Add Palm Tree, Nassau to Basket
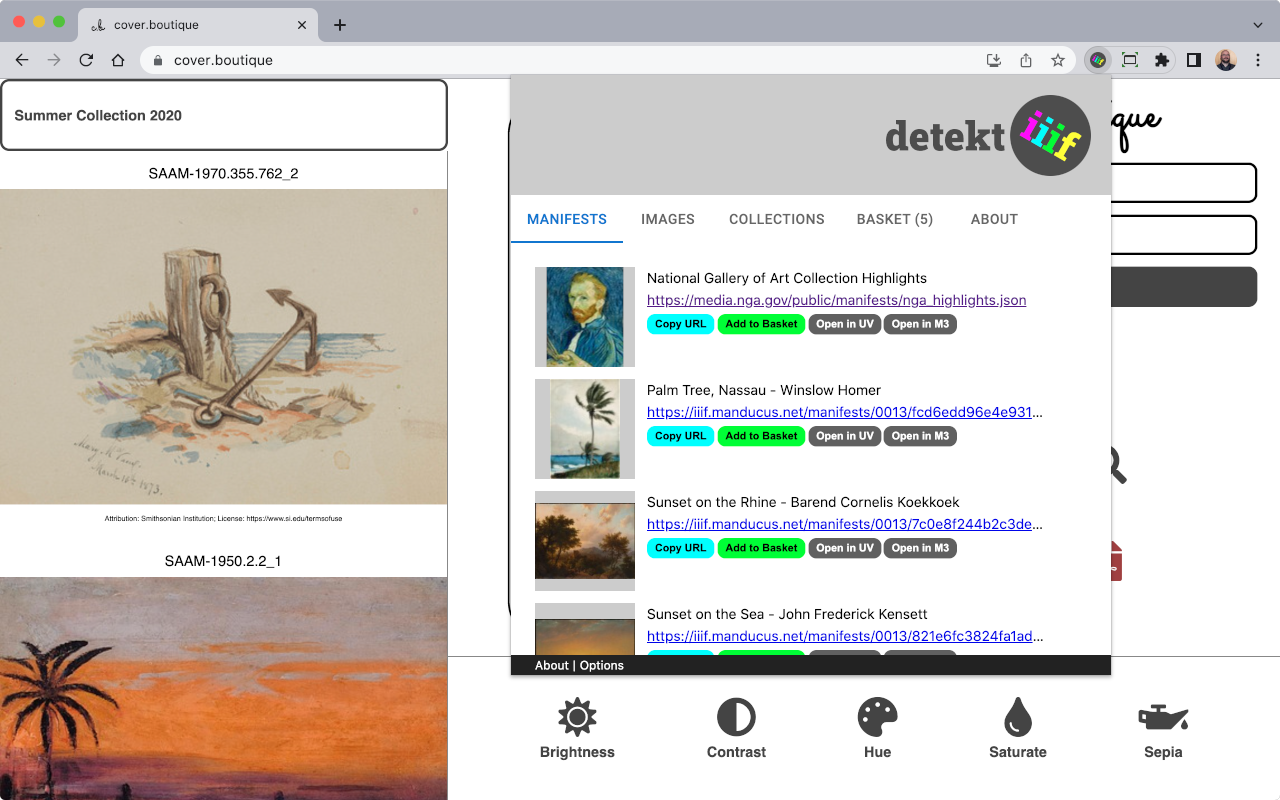The width and height of the screenshot is (1280, 800). [761, 436]
